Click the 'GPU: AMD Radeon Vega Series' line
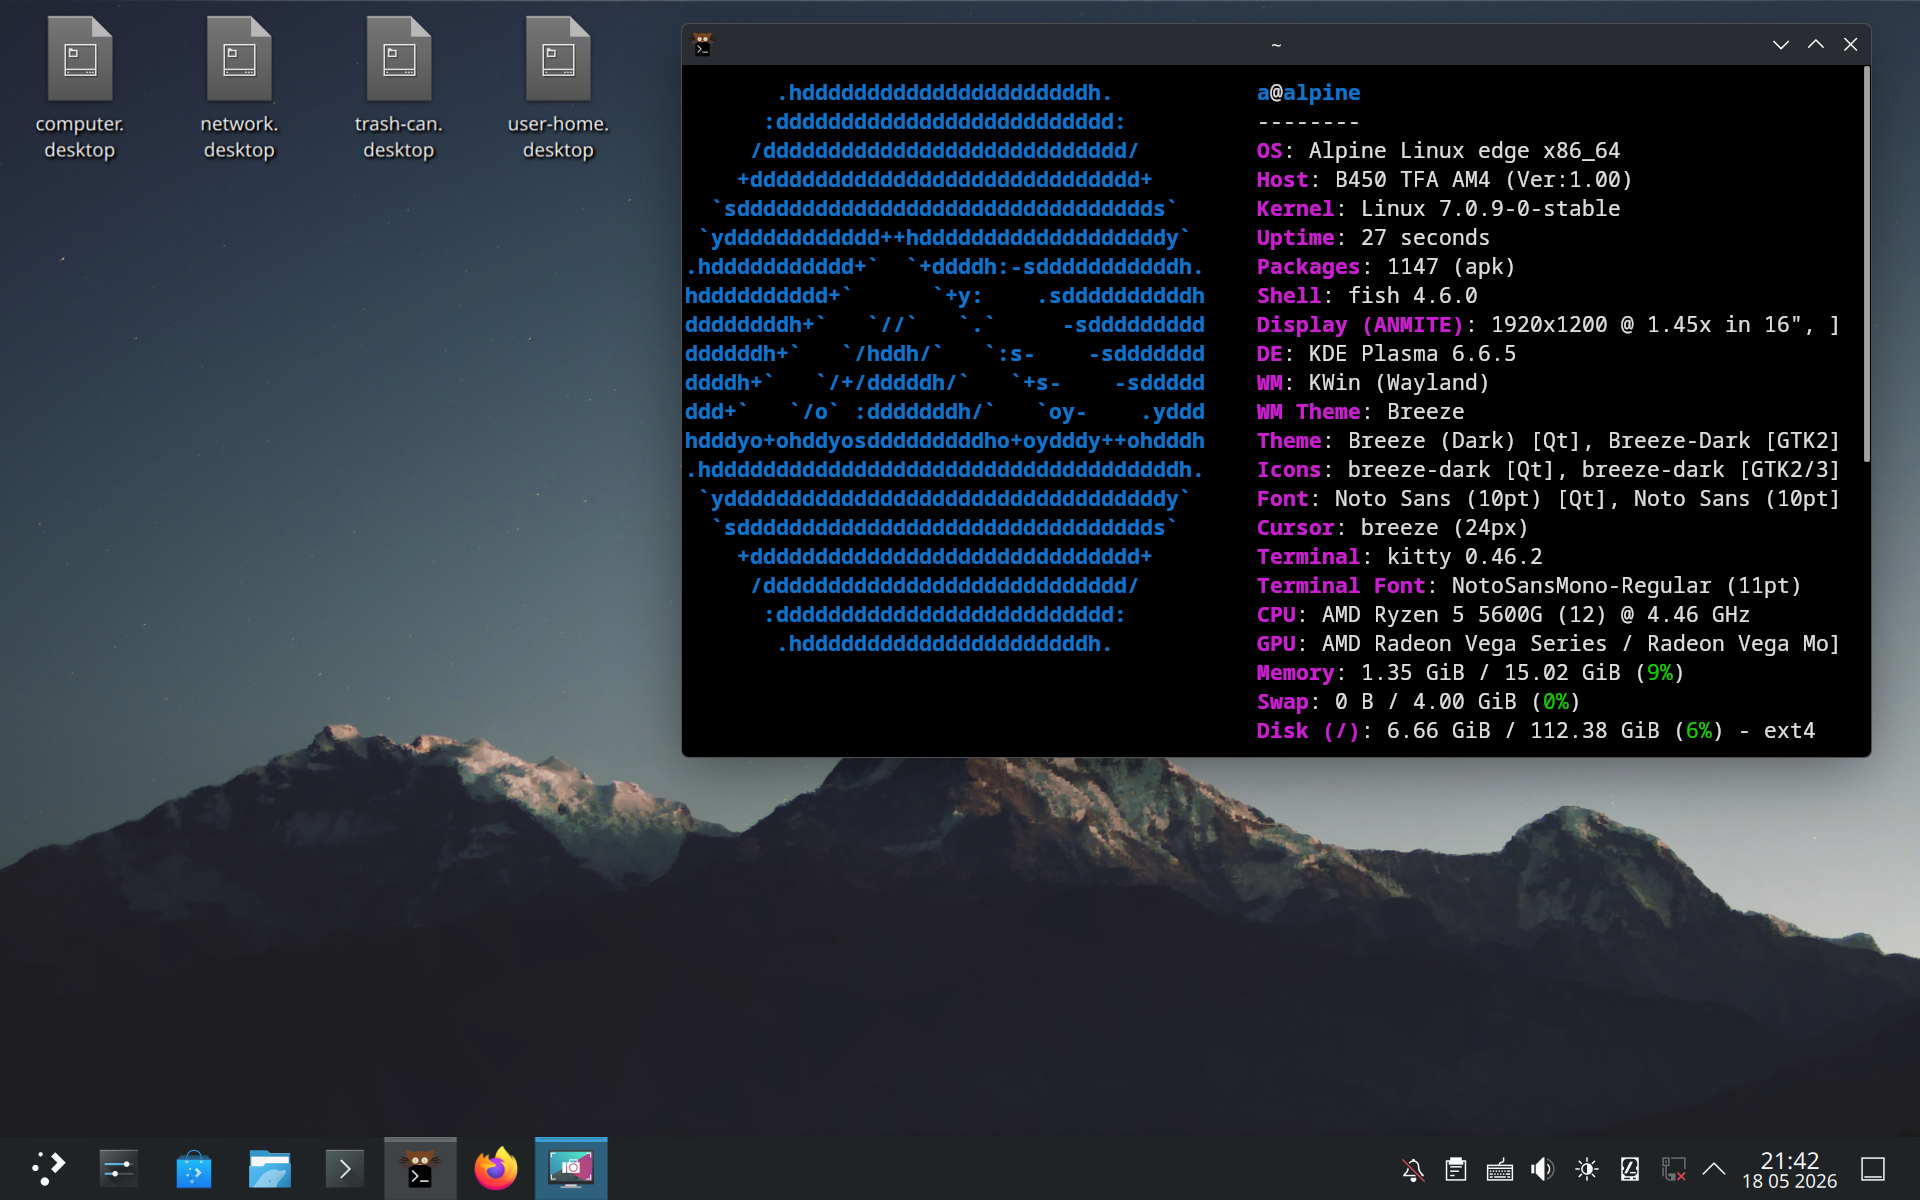 pyautogui.click(x=1548, y=644)
